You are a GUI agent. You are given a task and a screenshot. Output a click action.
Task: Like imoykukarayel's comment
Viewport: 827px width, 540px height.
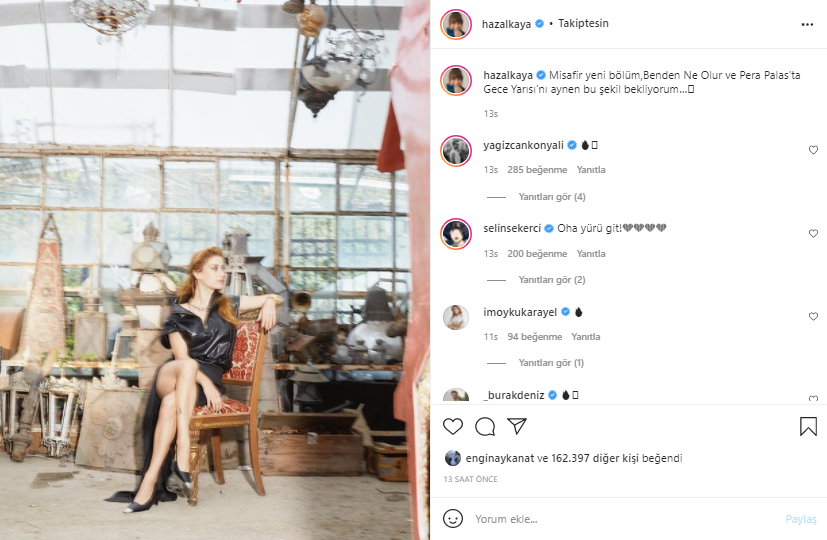pyautogui.click(x=813, y=316)
